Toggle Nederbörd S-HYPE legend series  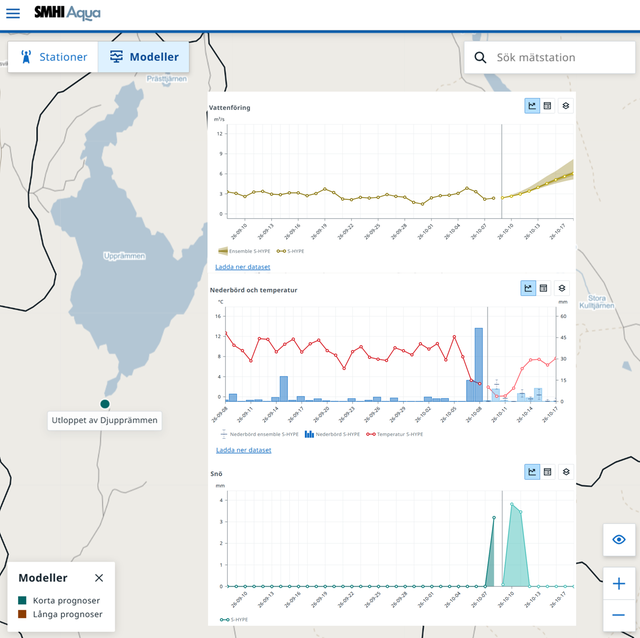[332, 434]
